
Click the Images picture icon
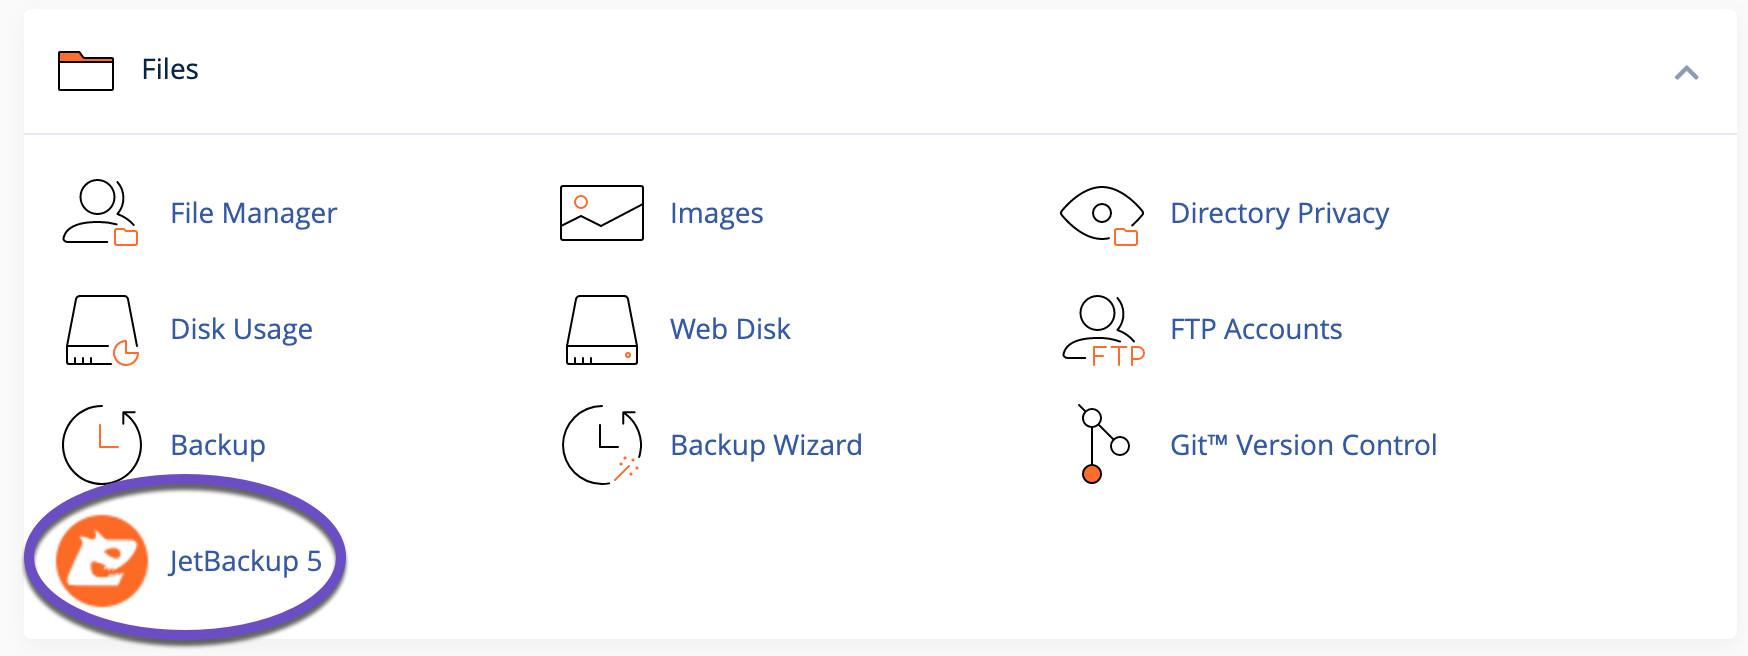599,213
